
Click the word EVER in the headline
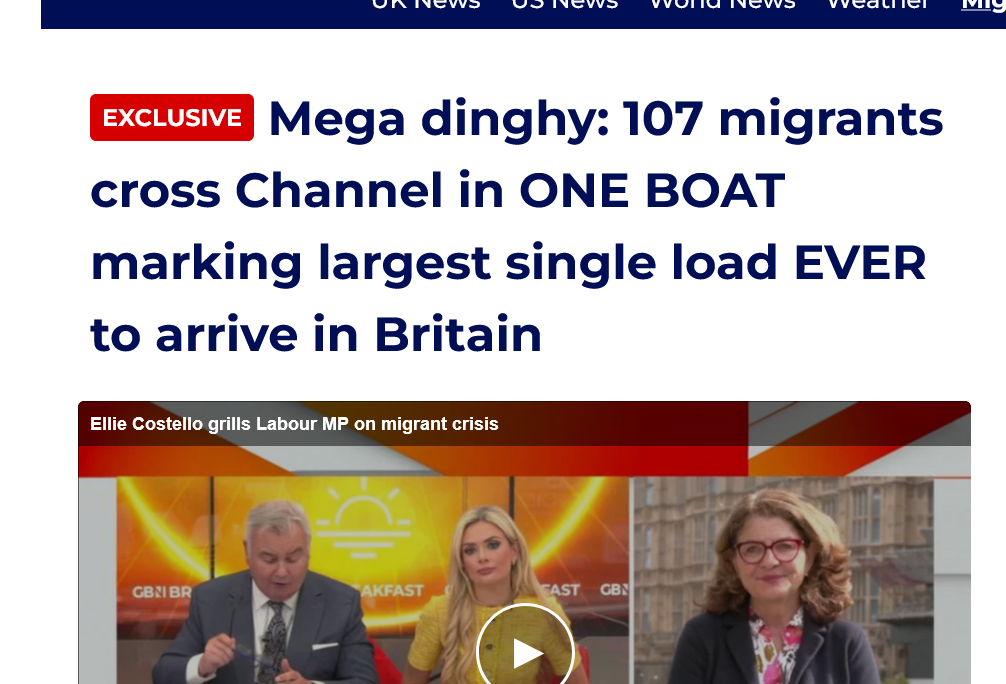[860, 262]
